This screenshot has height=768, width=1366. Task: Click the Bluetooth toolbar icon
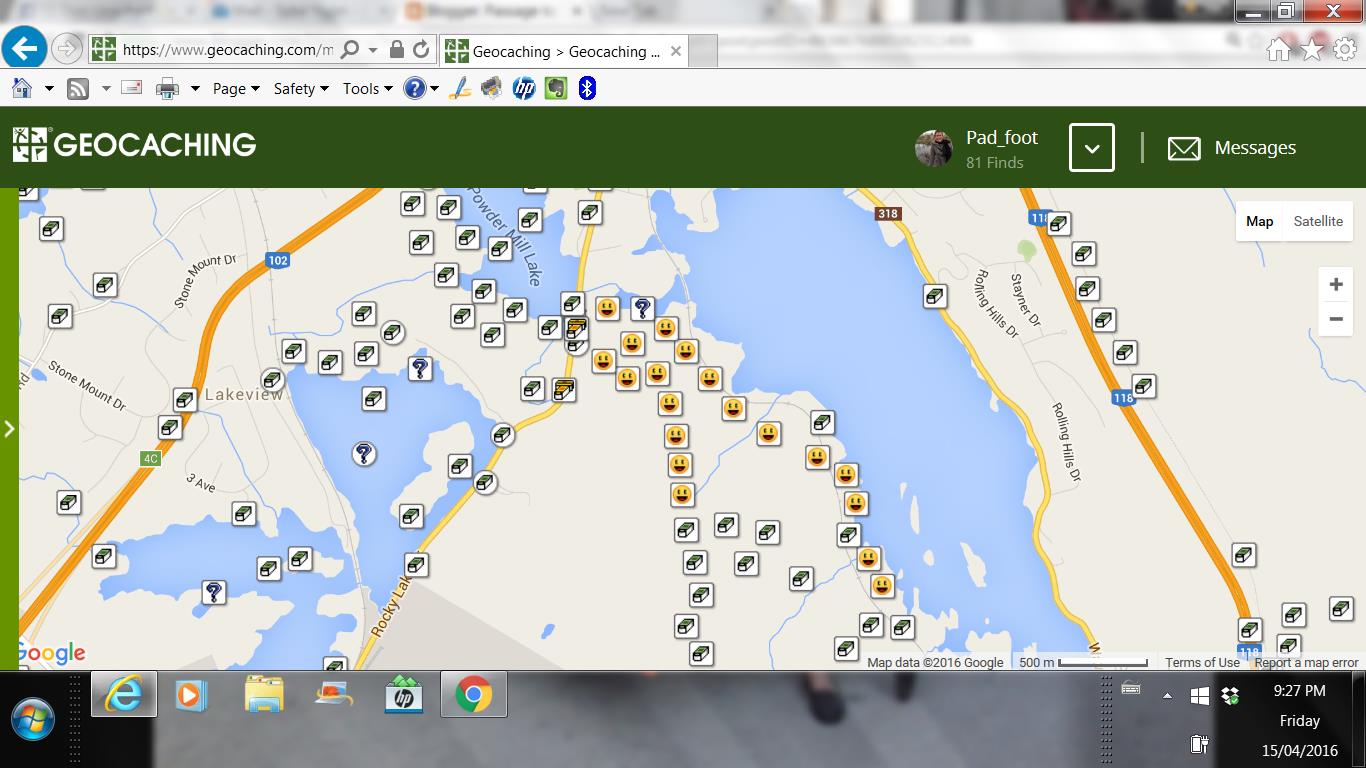(588, 89)
